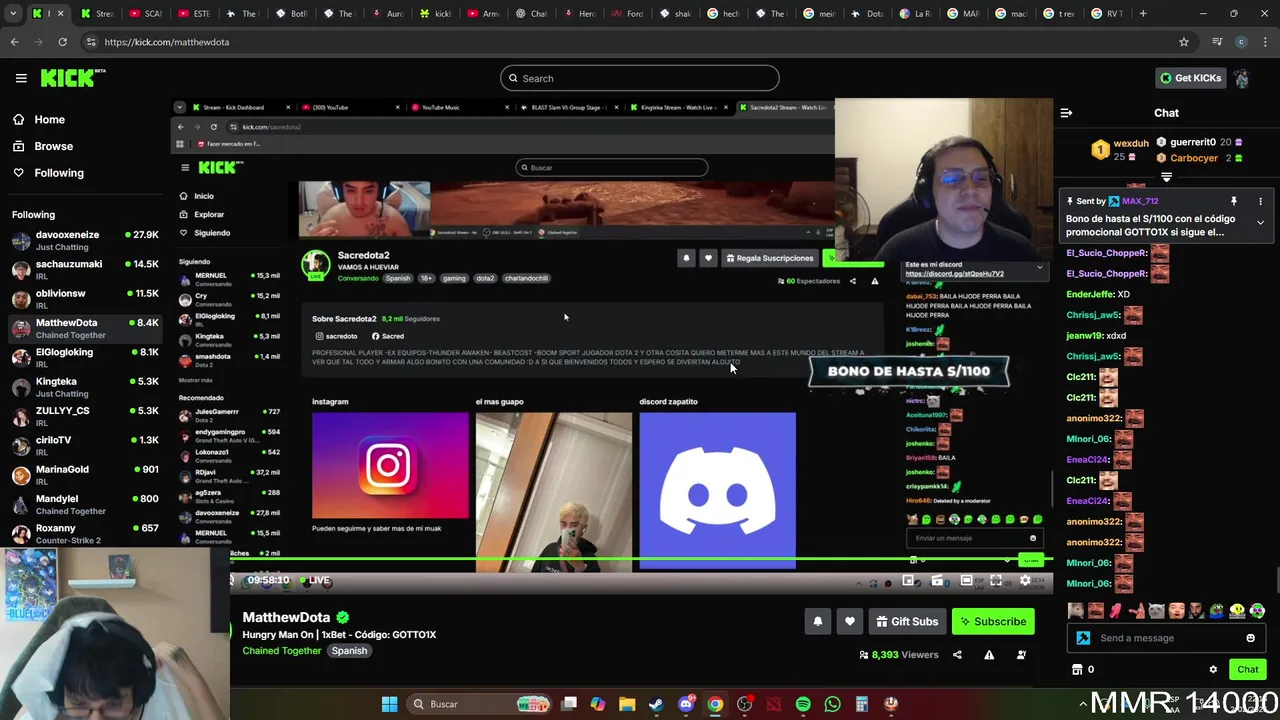Open a new browser tab

point(1143,13)
